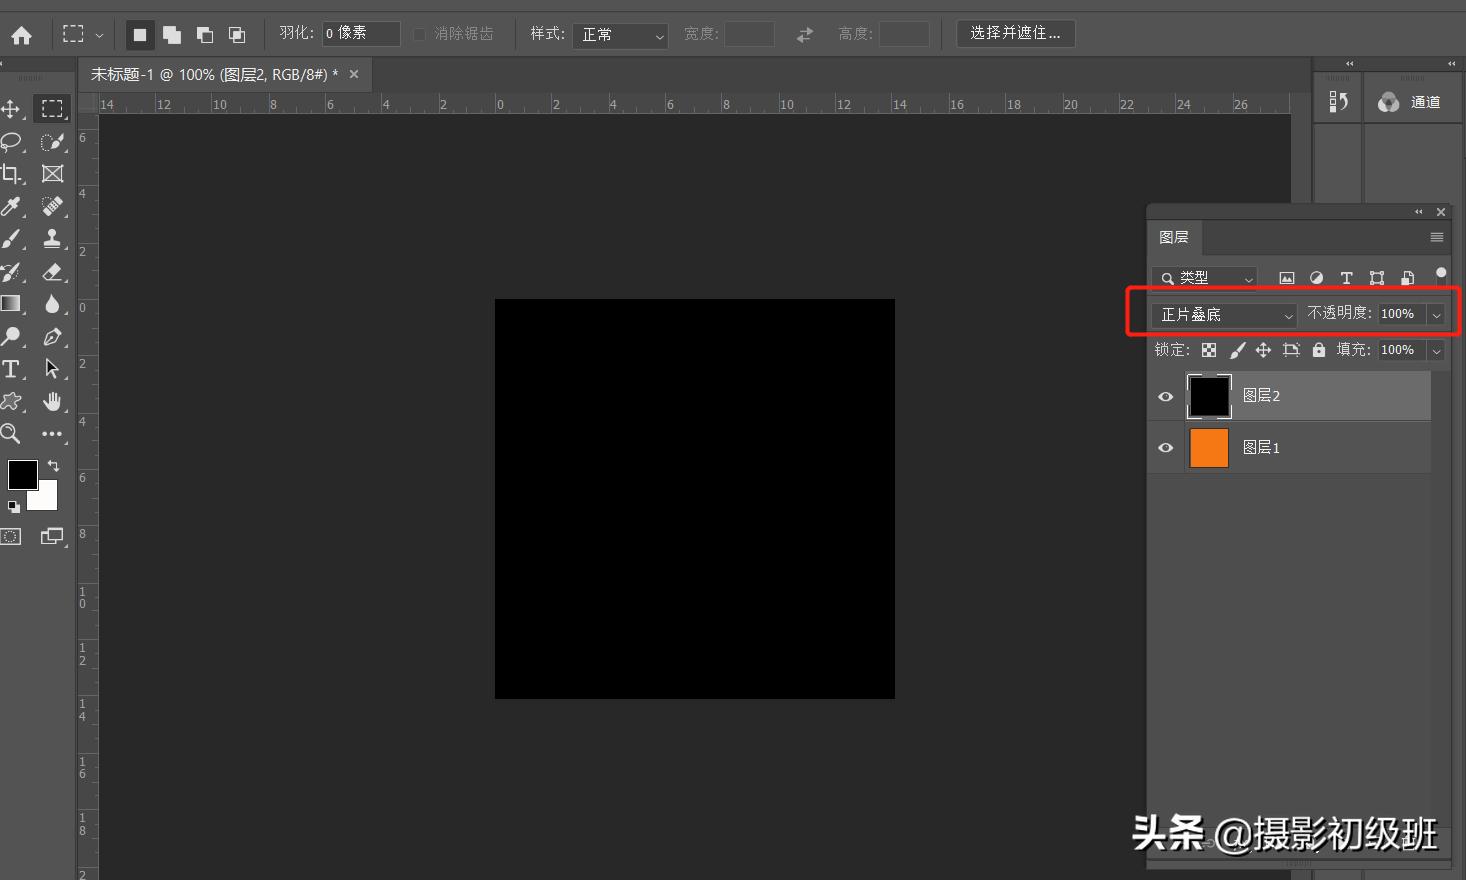Hide layer 图层2 visibility
The height and width of the screenshot is (880, 1466).
[1164, 396]
